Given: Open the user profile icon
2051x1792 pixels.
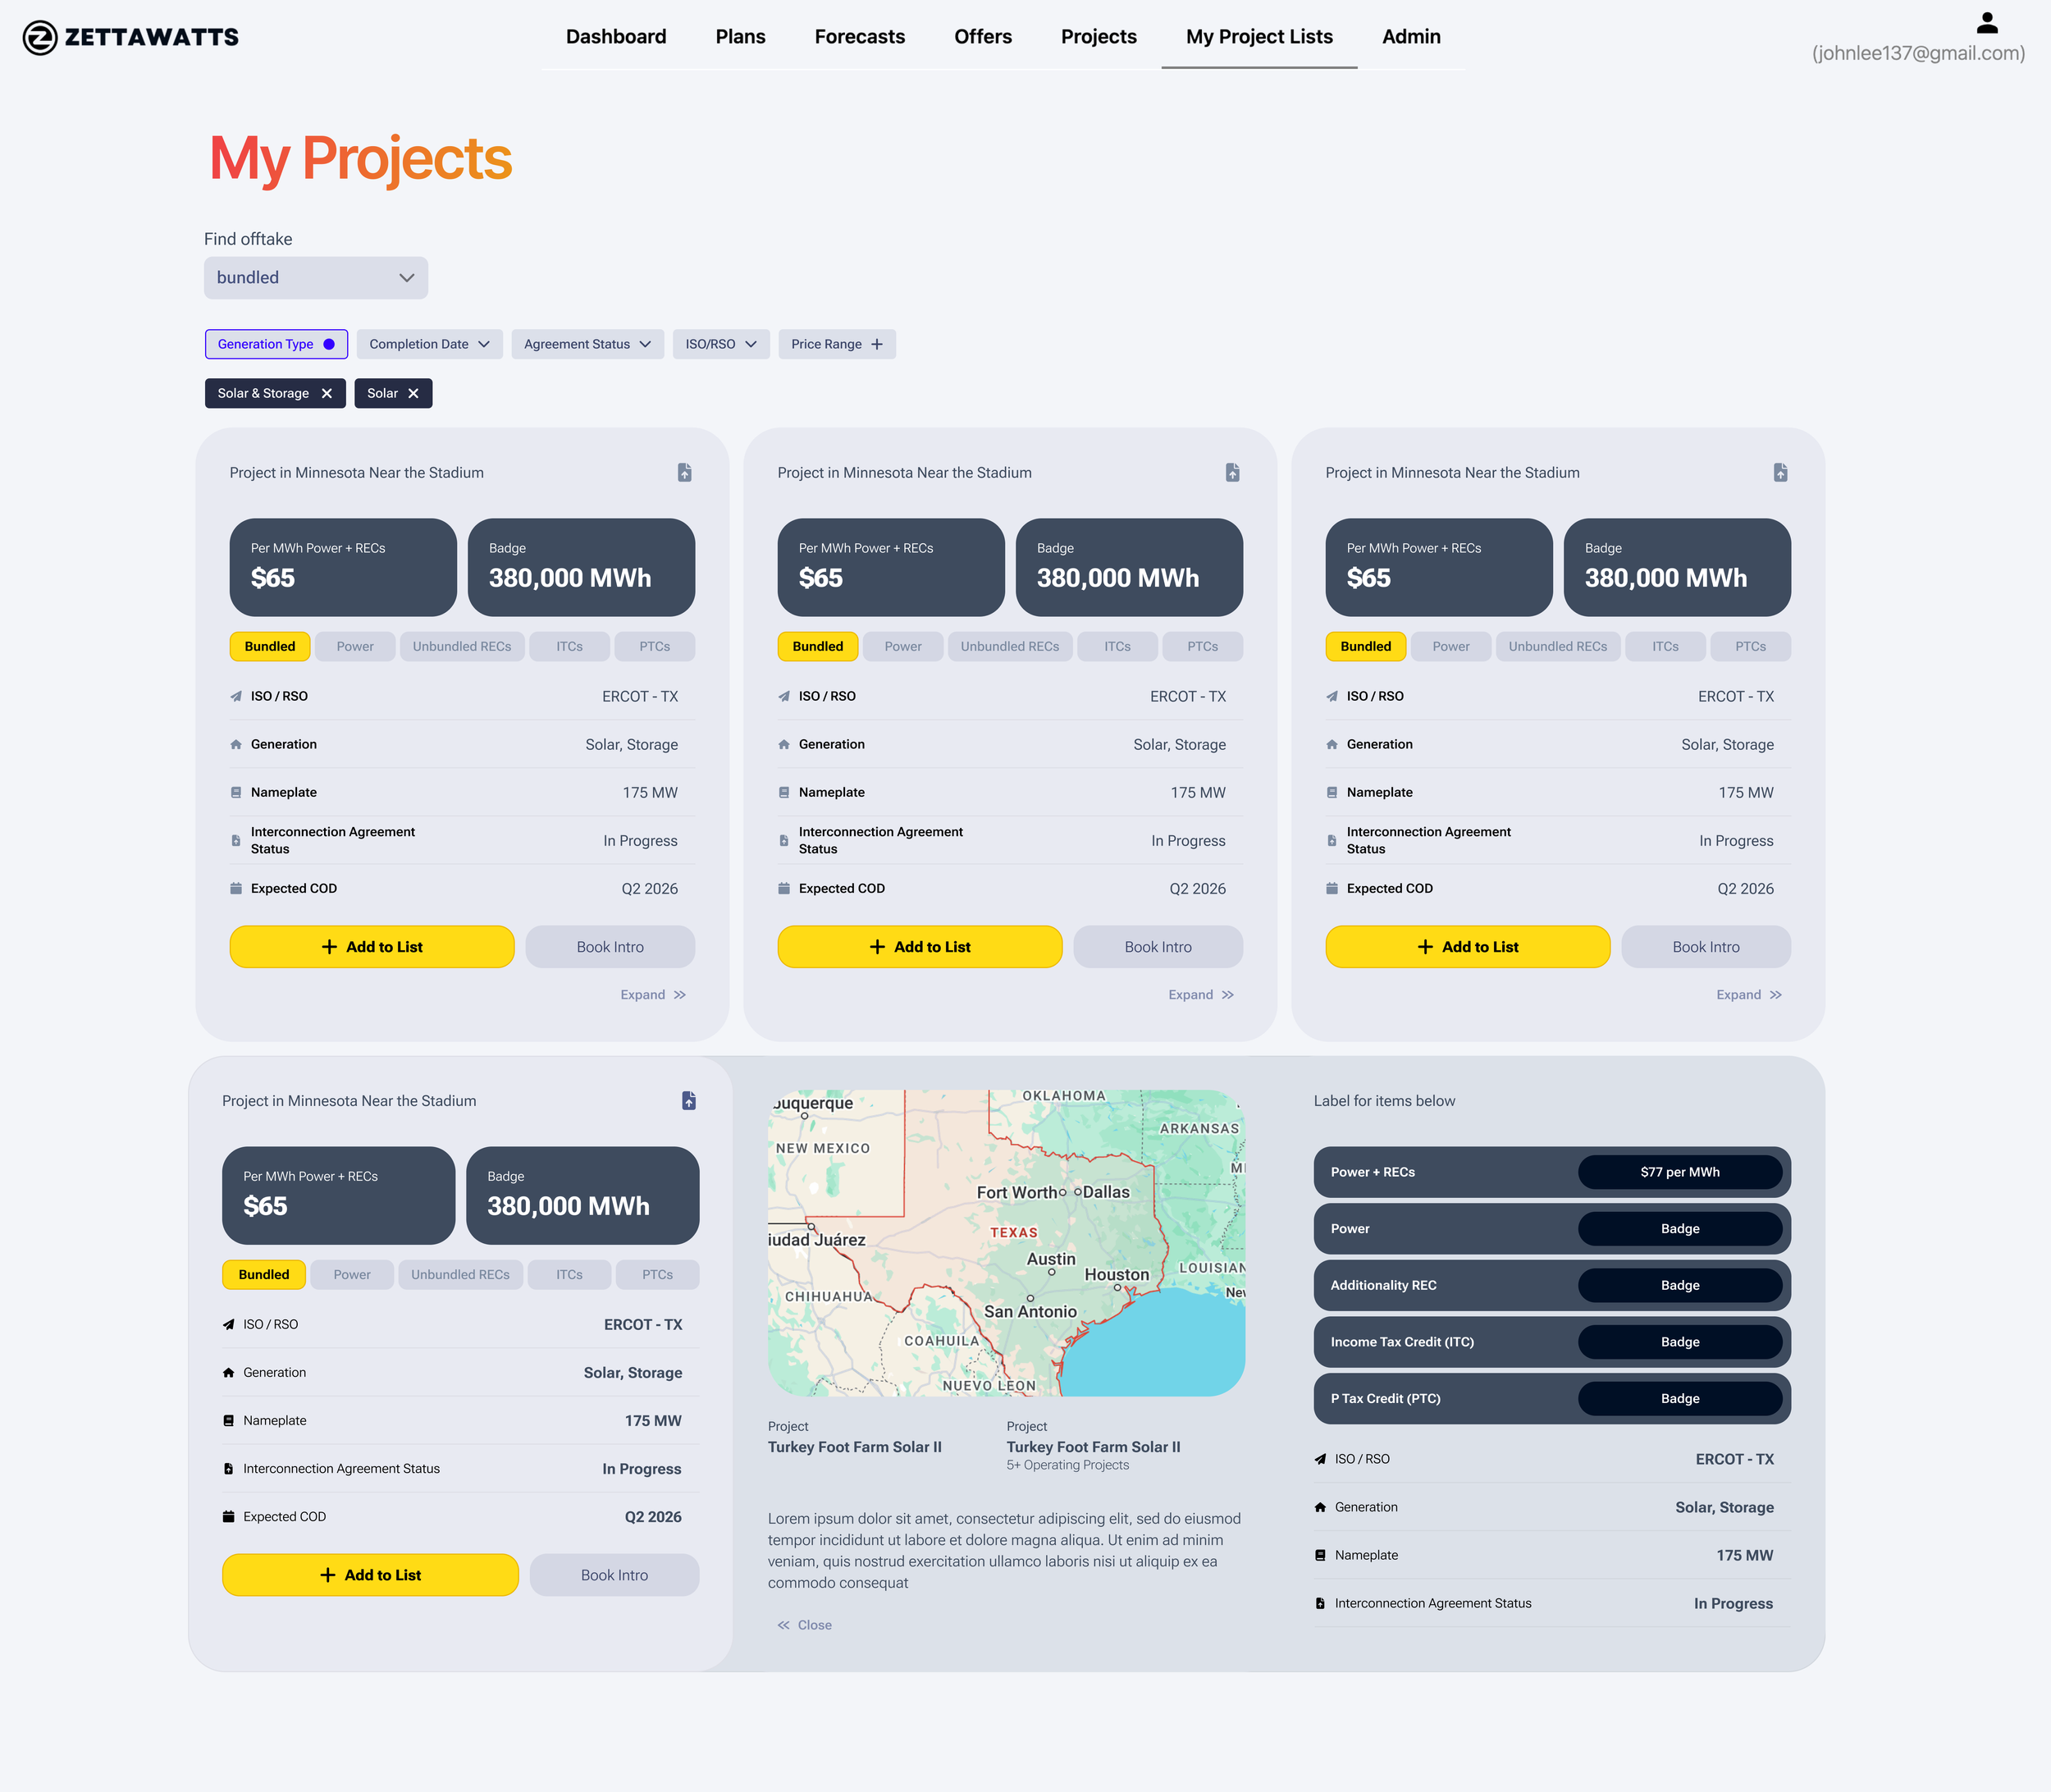Looking at the screenshot, I should pos(1986,22).
